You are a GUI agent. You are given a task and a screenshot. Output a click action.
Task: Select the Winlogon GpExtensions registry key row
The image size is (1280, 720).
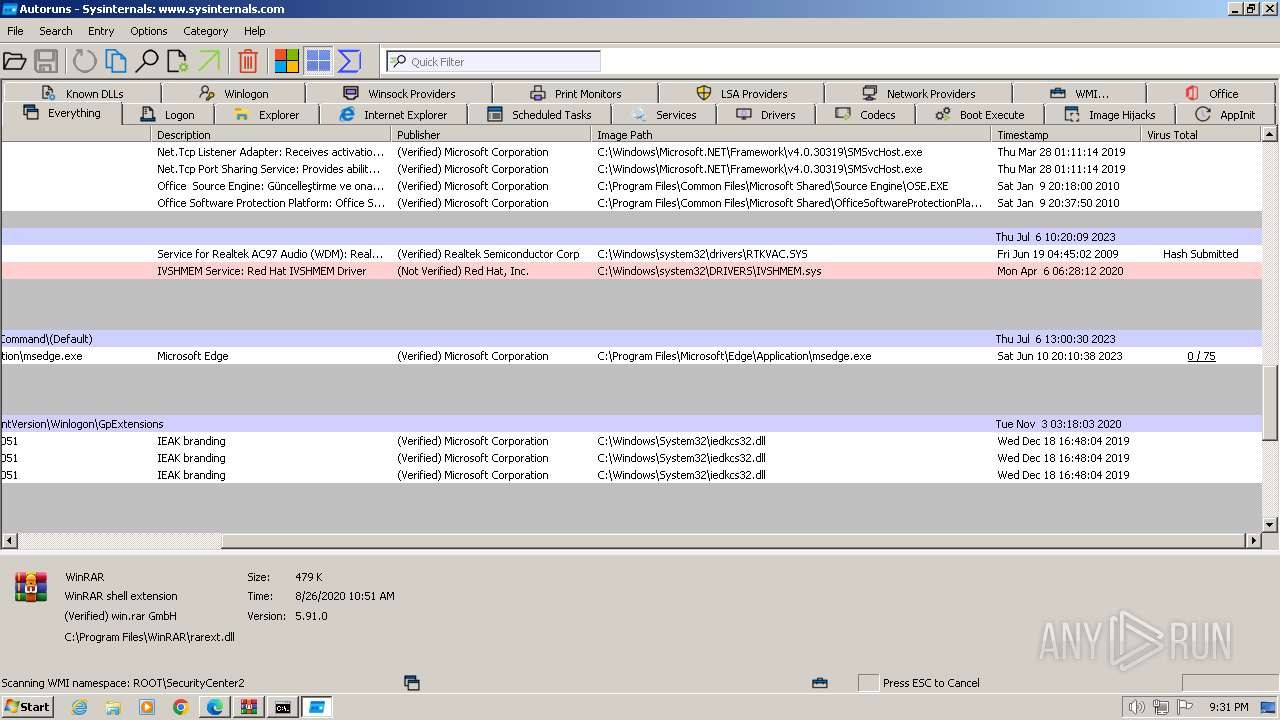coord(631,424)
